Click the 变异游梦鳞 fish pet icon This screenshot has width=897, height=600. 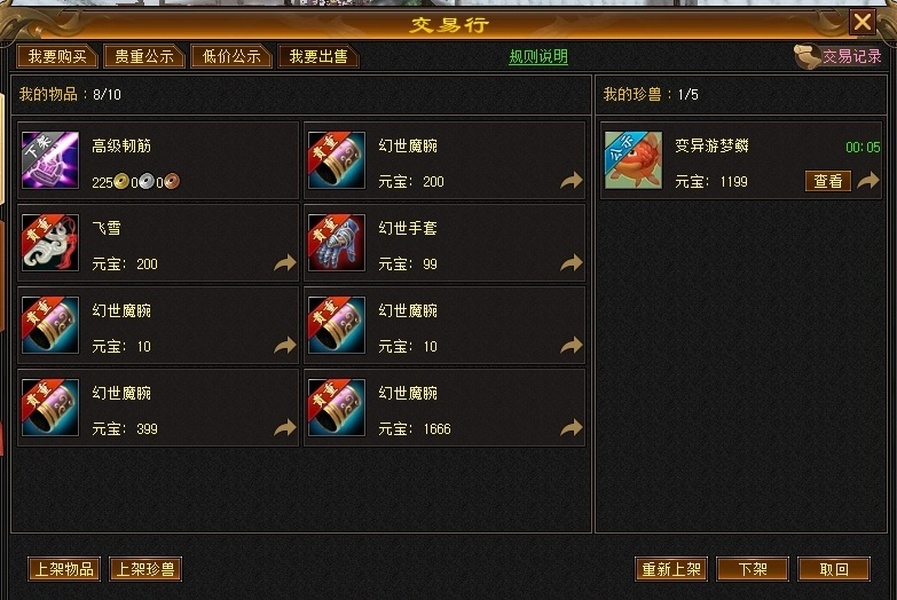(x=633, y=160)
